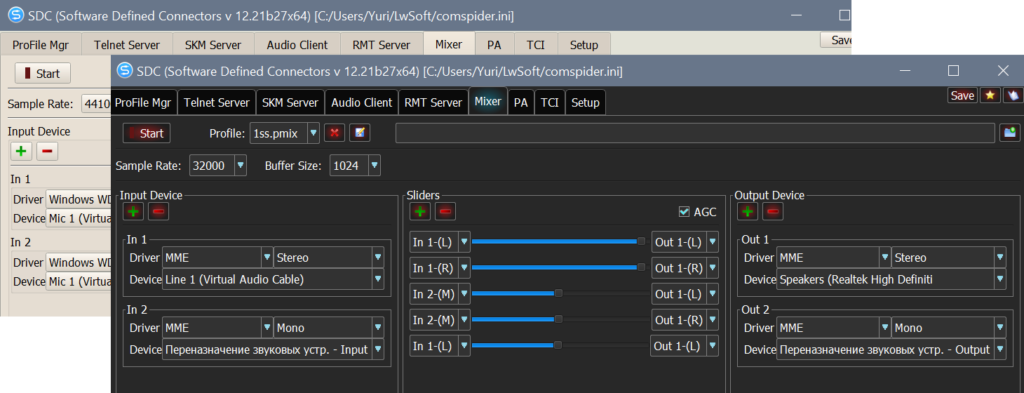
Task: Click partially visible Save button in back window
Action: point(836,40)
